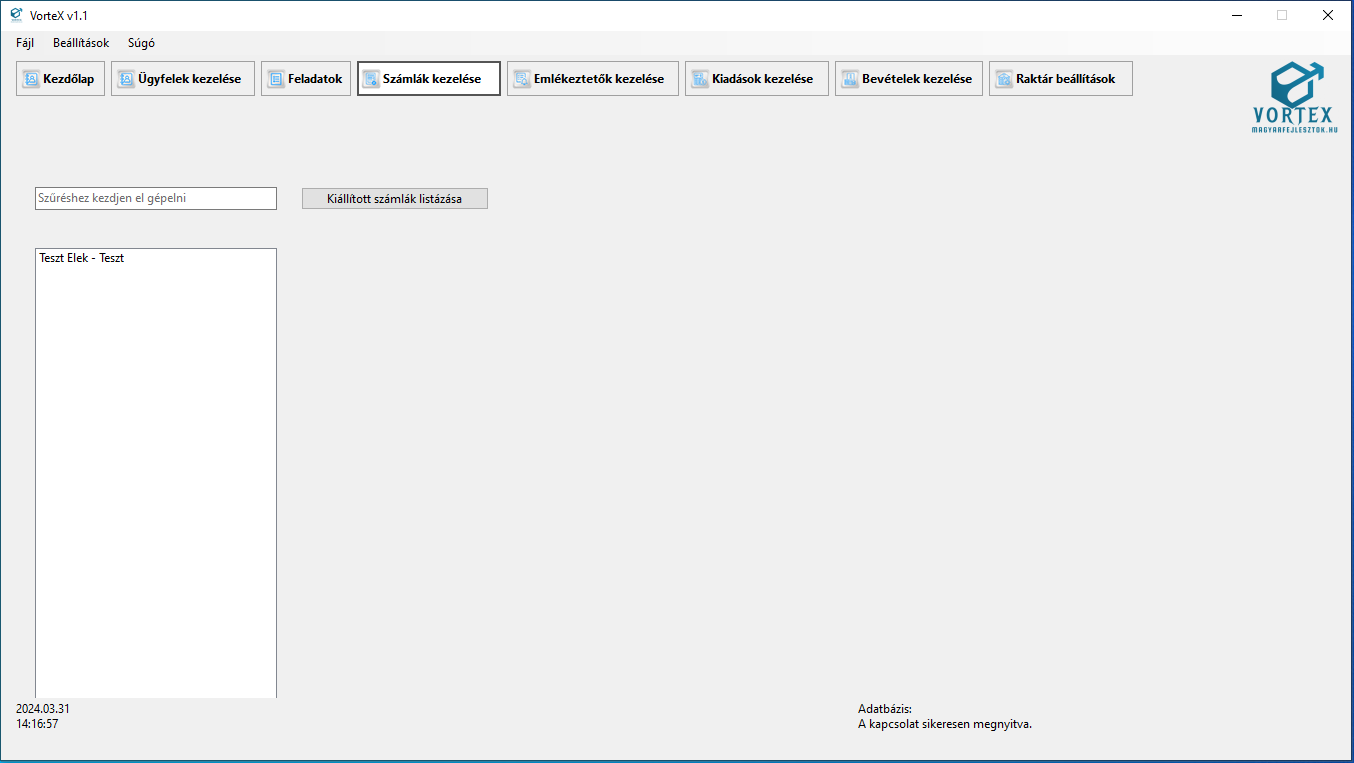Open Raktár beállítások warehouse settings

[x=1061, y=79]
